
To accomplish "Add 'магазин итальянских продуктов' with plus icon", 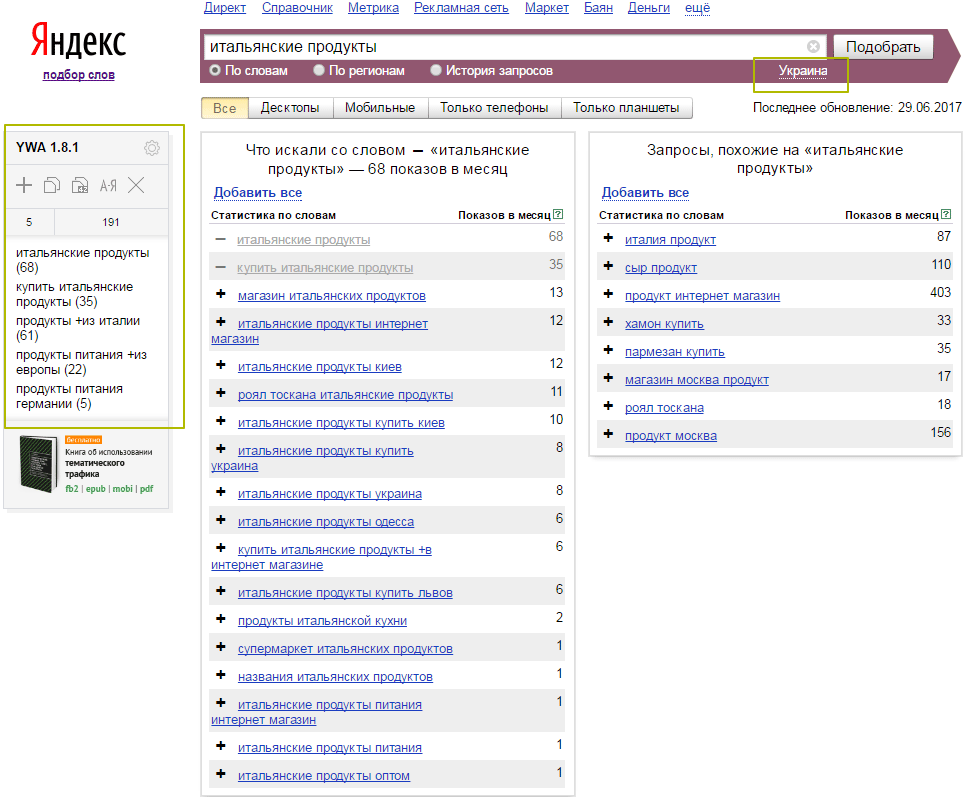I will coord(221,294).
